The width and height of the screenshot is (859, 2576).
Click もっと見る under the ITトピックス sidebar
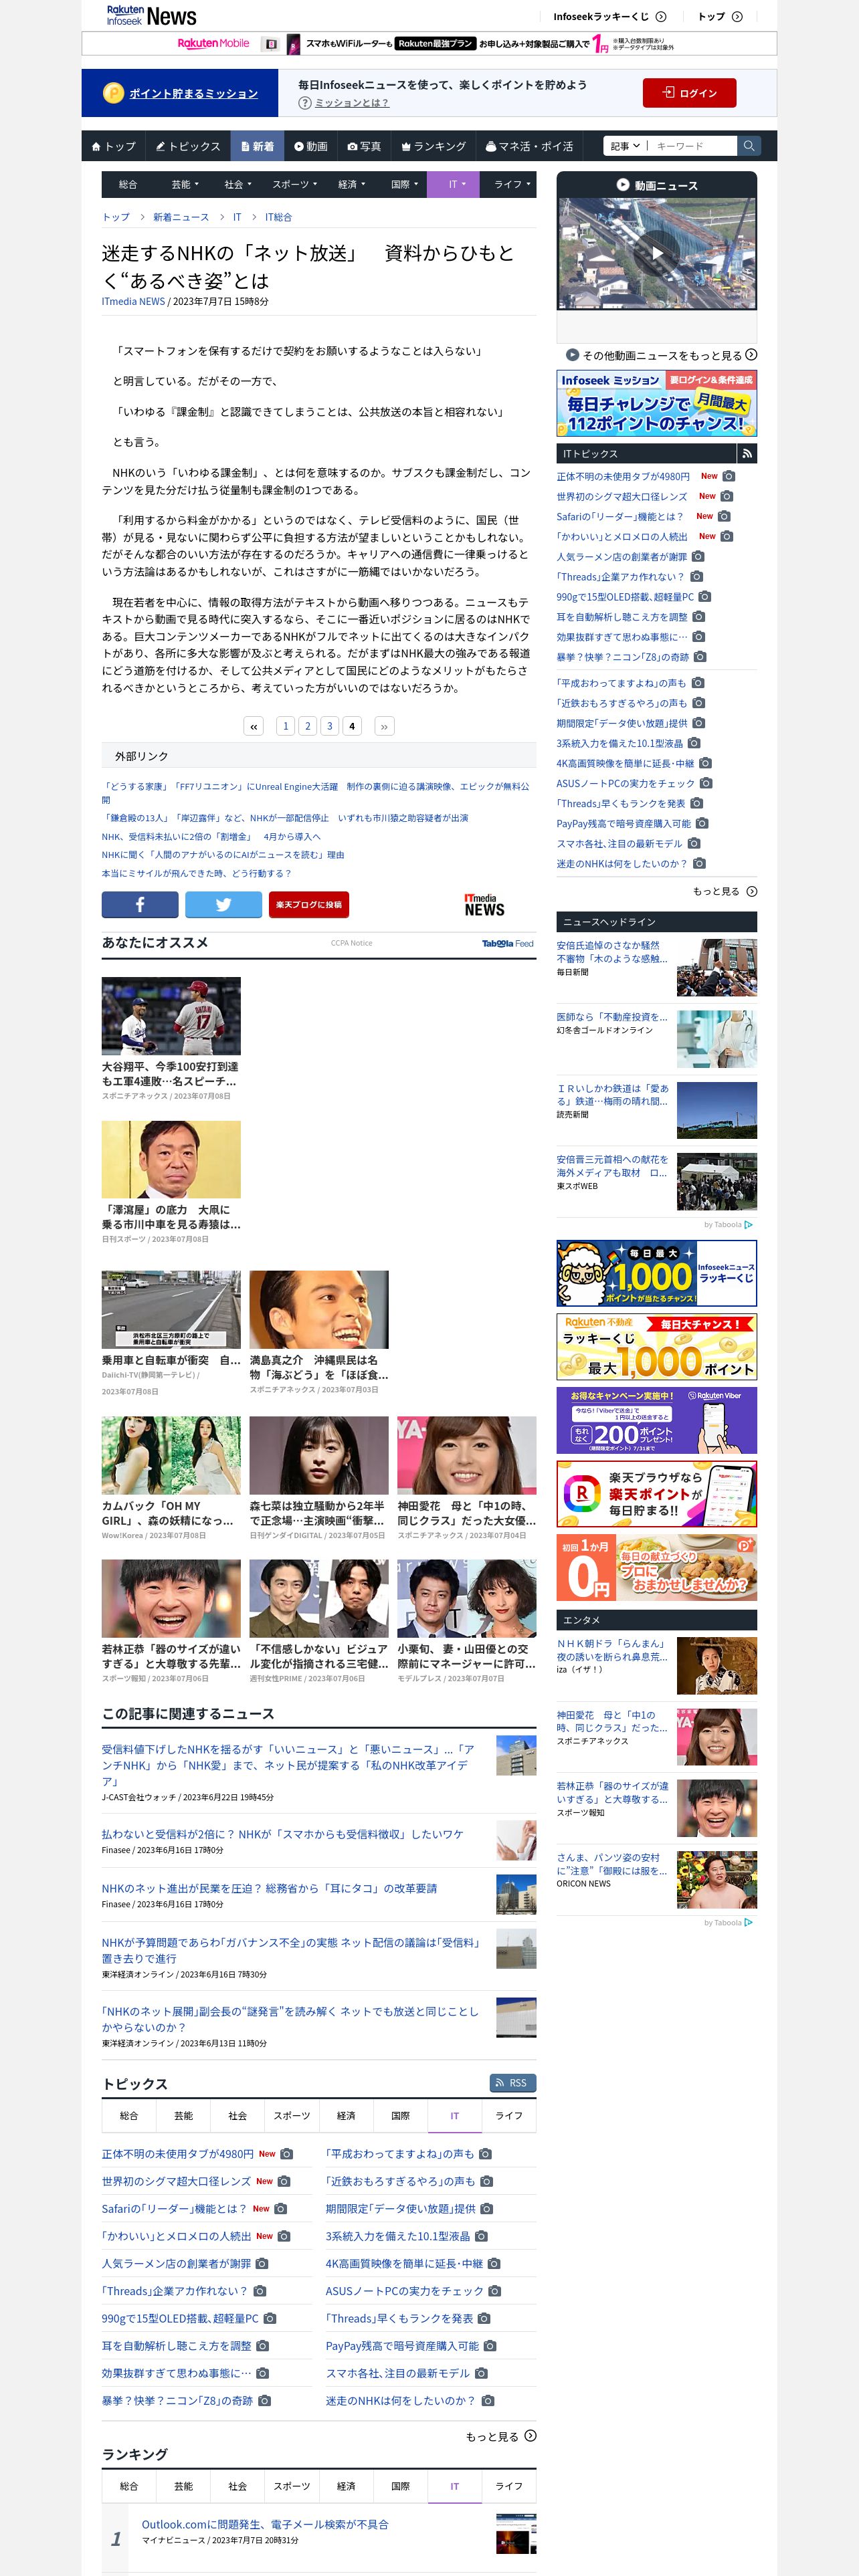click(x=724, y=891)
